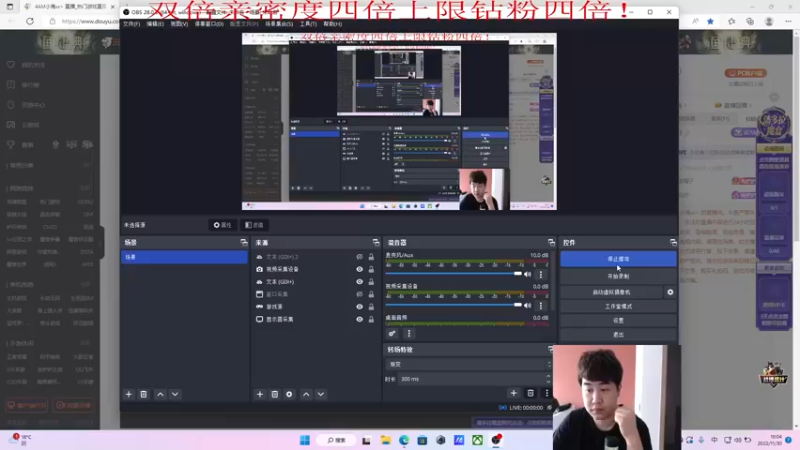Open Microsoft Edge from the taskbar

[404, 440]
